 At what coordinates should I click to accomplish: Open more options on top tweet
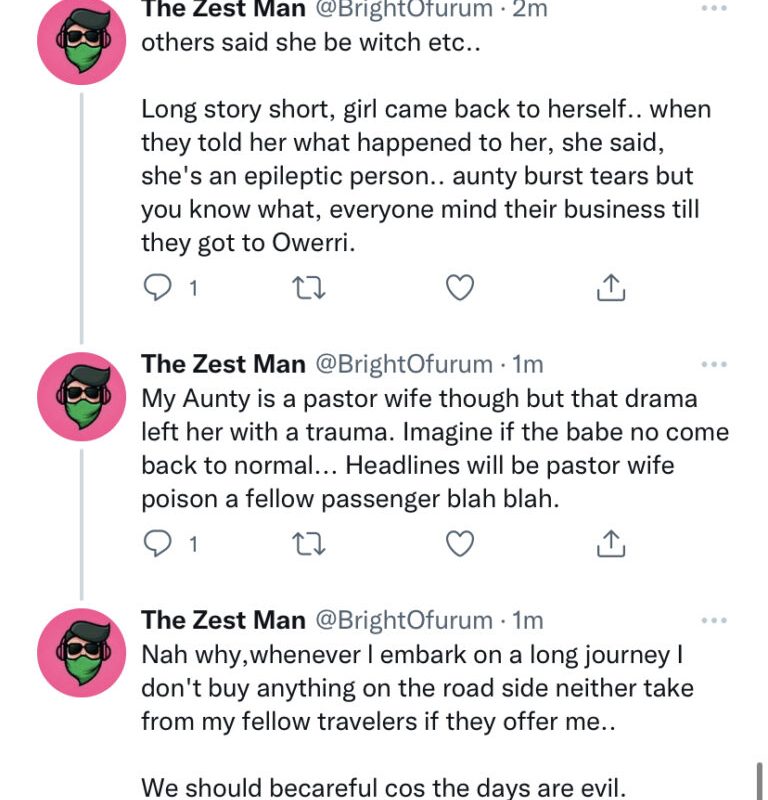(x=714, y=9)
